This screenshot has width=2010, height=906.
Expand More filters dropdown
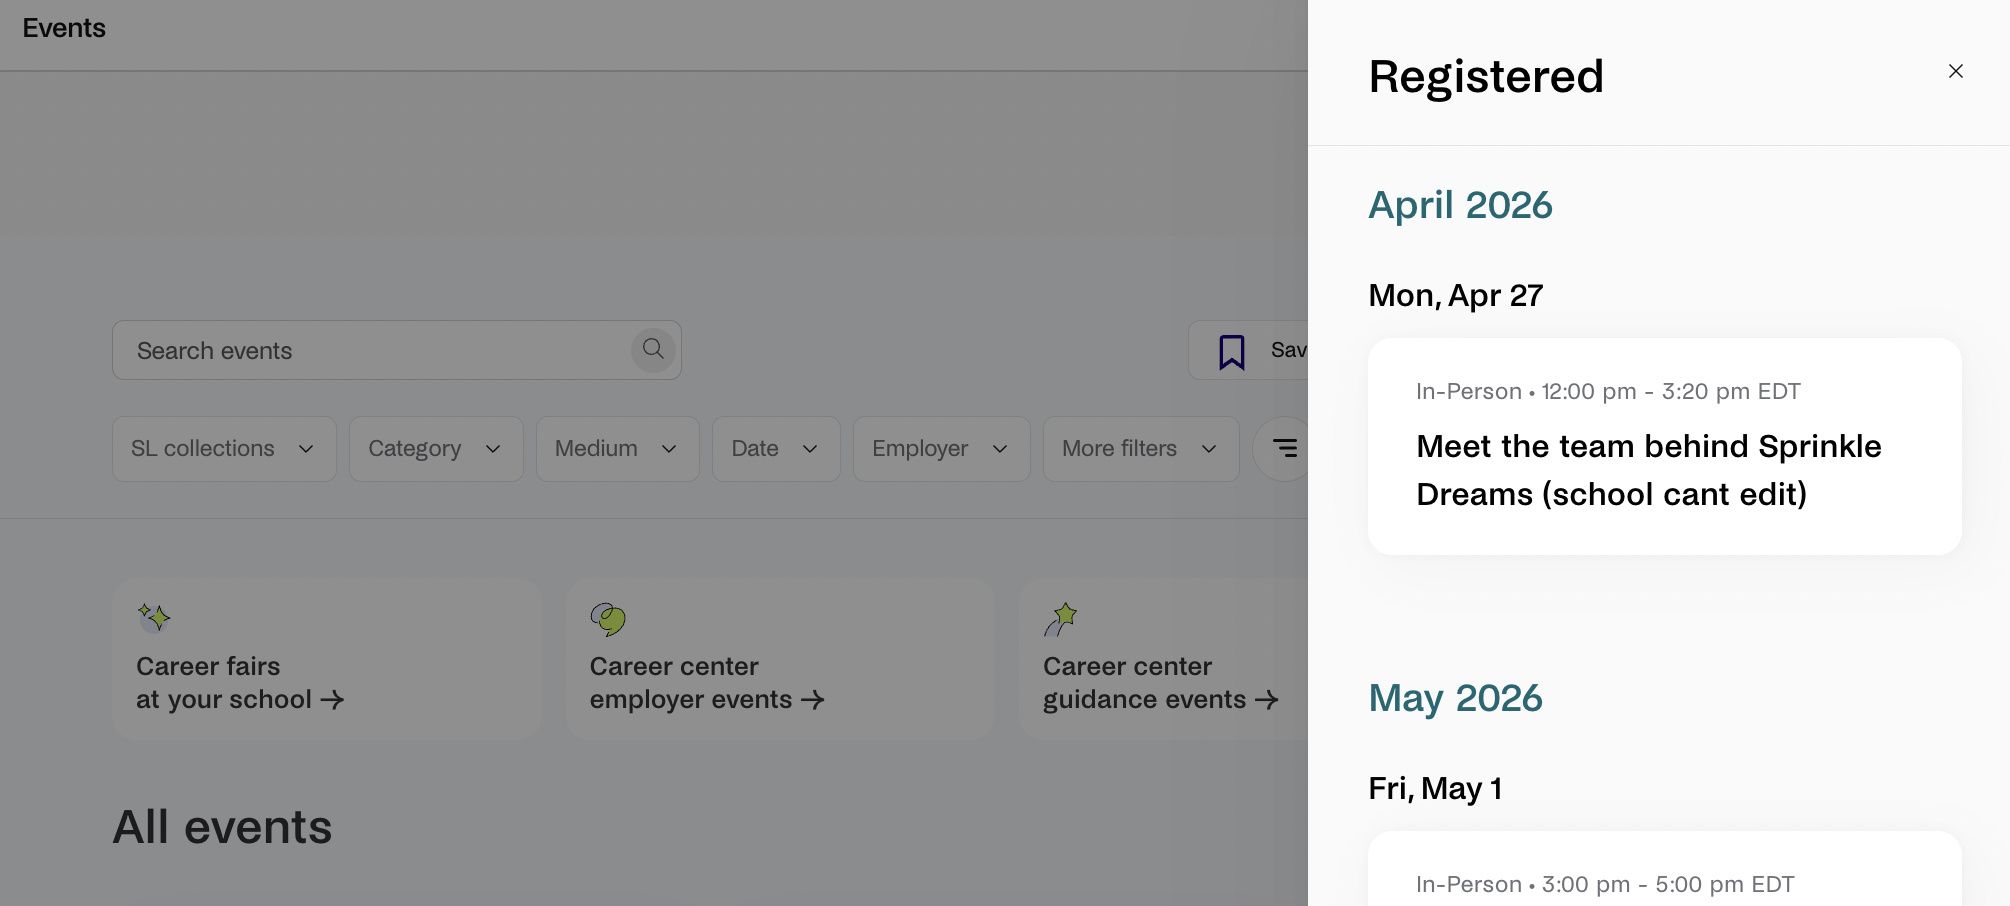pyautogui.click(x=1141, y=449)
